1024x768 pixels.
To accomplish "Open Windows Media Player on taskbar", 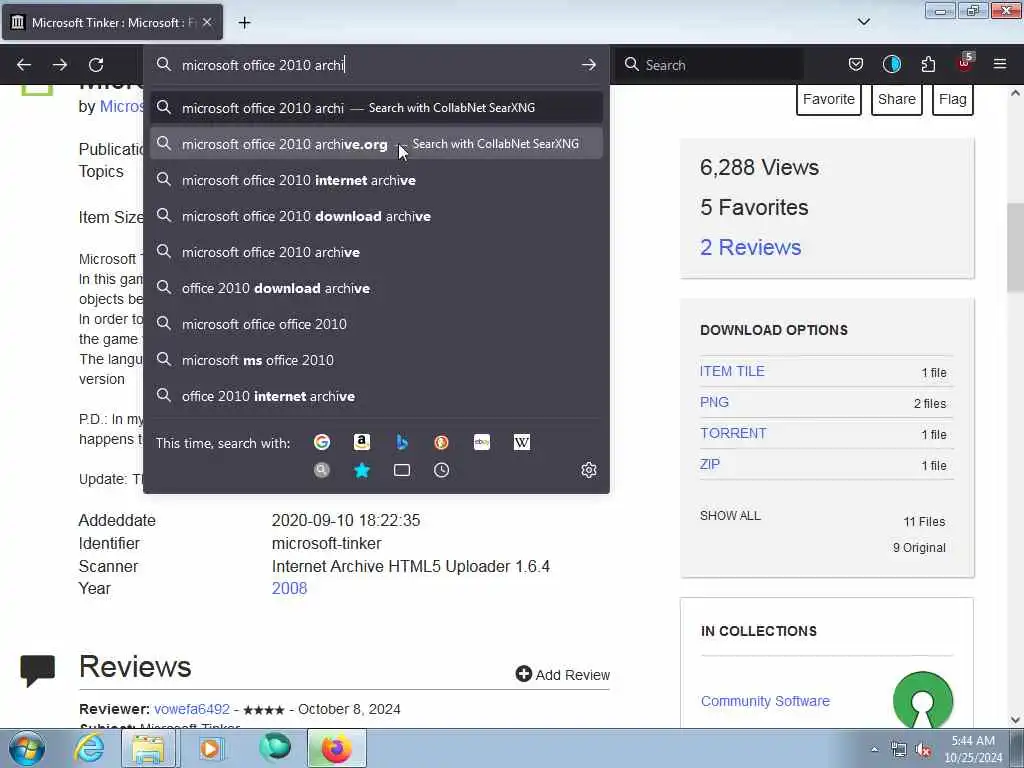I will [211, 748].
